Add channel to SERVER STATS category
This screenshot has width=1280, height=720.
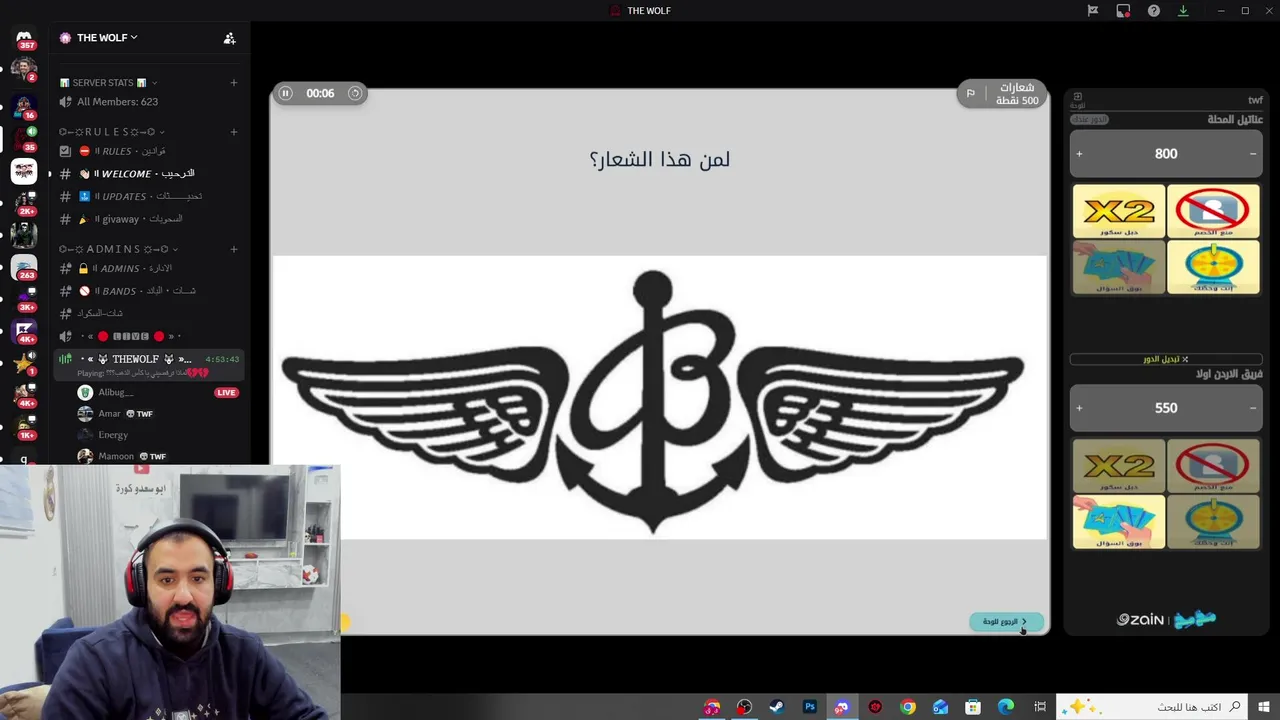pos(234,83)
